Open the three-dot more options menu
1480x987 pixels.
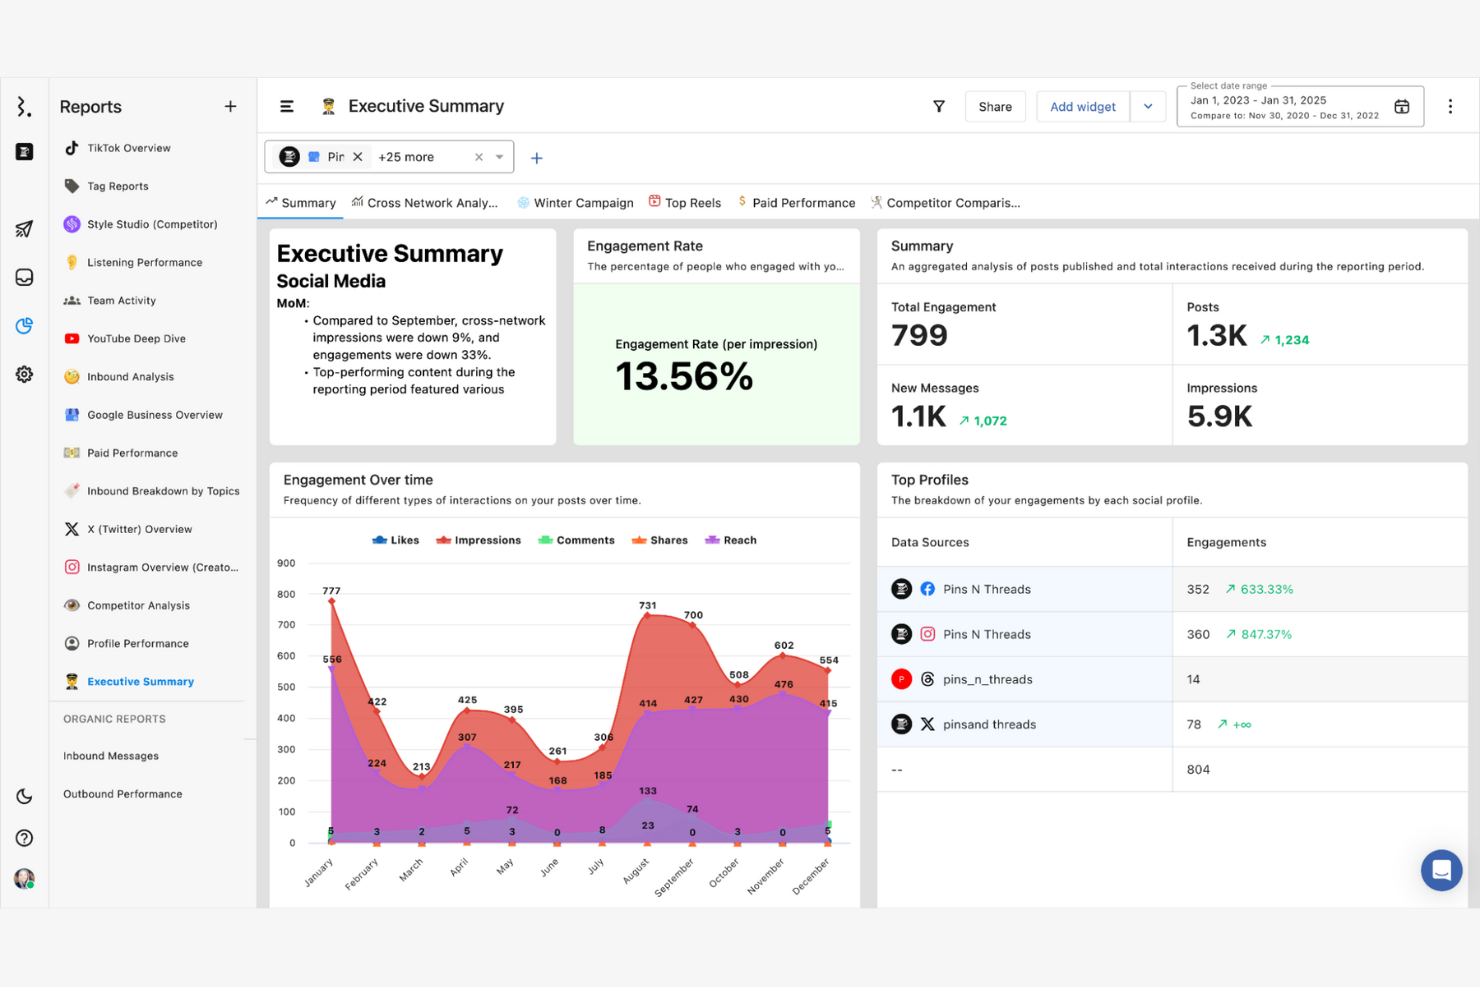click(x=1450, y=106)
